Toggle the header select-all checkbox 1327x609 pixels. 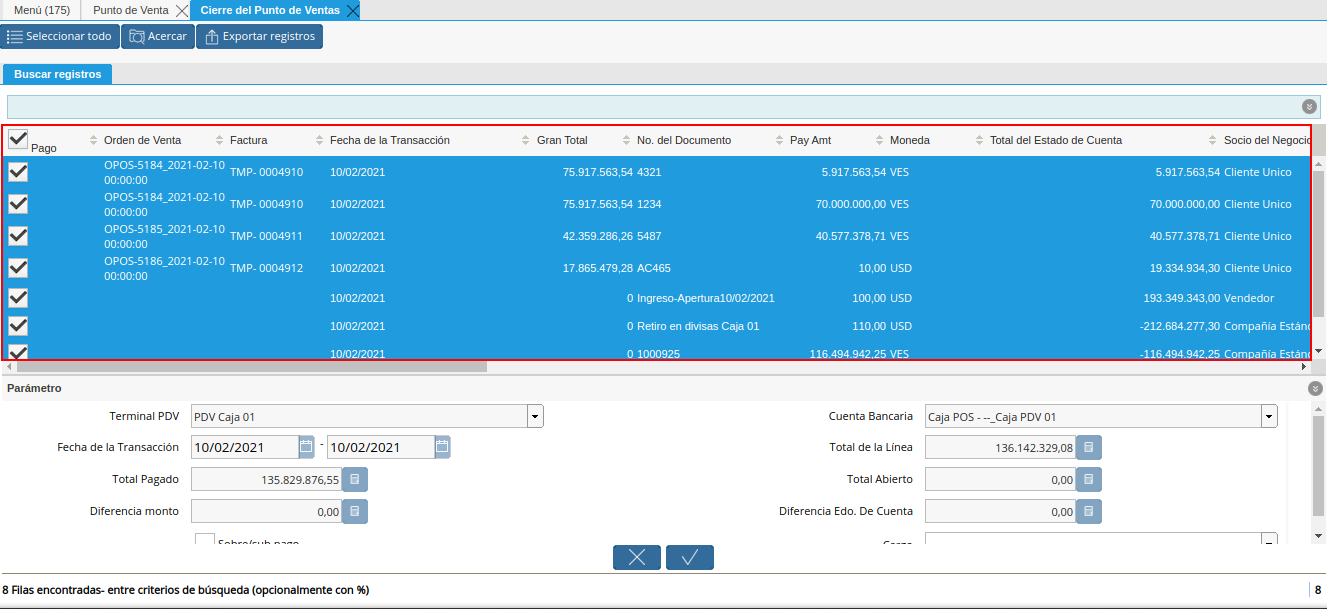(x=18, y=139)
